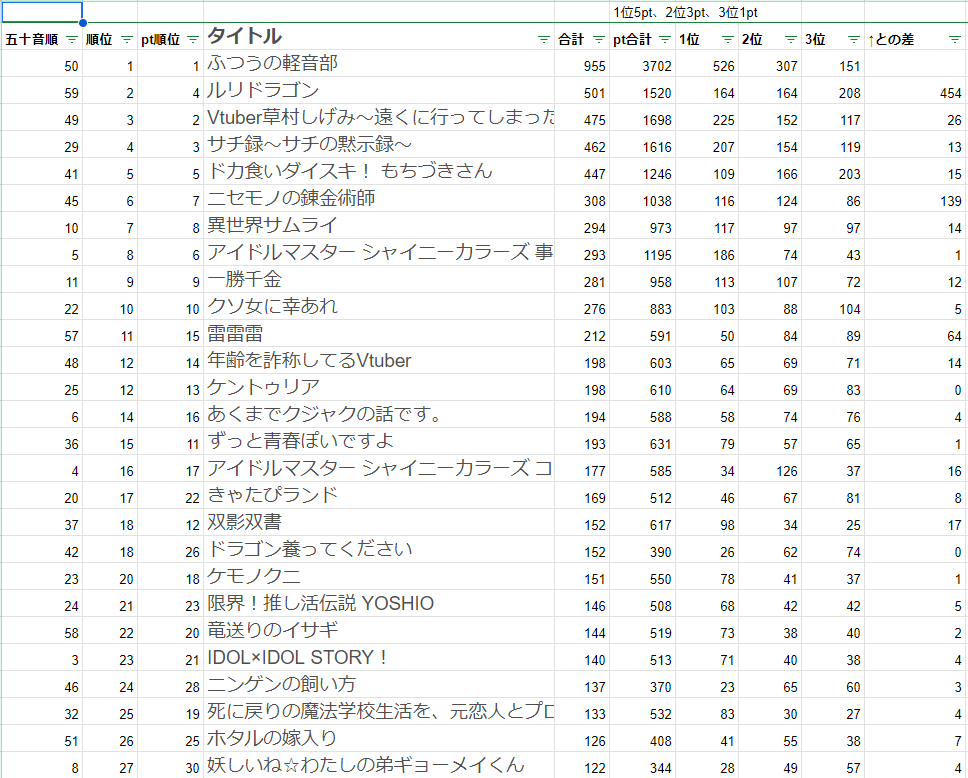
Task: Select title cell 竜送りのイサギ
Action: coord(378,631)
